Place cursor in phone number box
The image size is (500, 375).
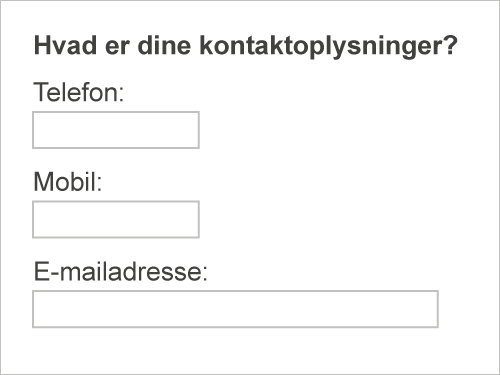116,130
